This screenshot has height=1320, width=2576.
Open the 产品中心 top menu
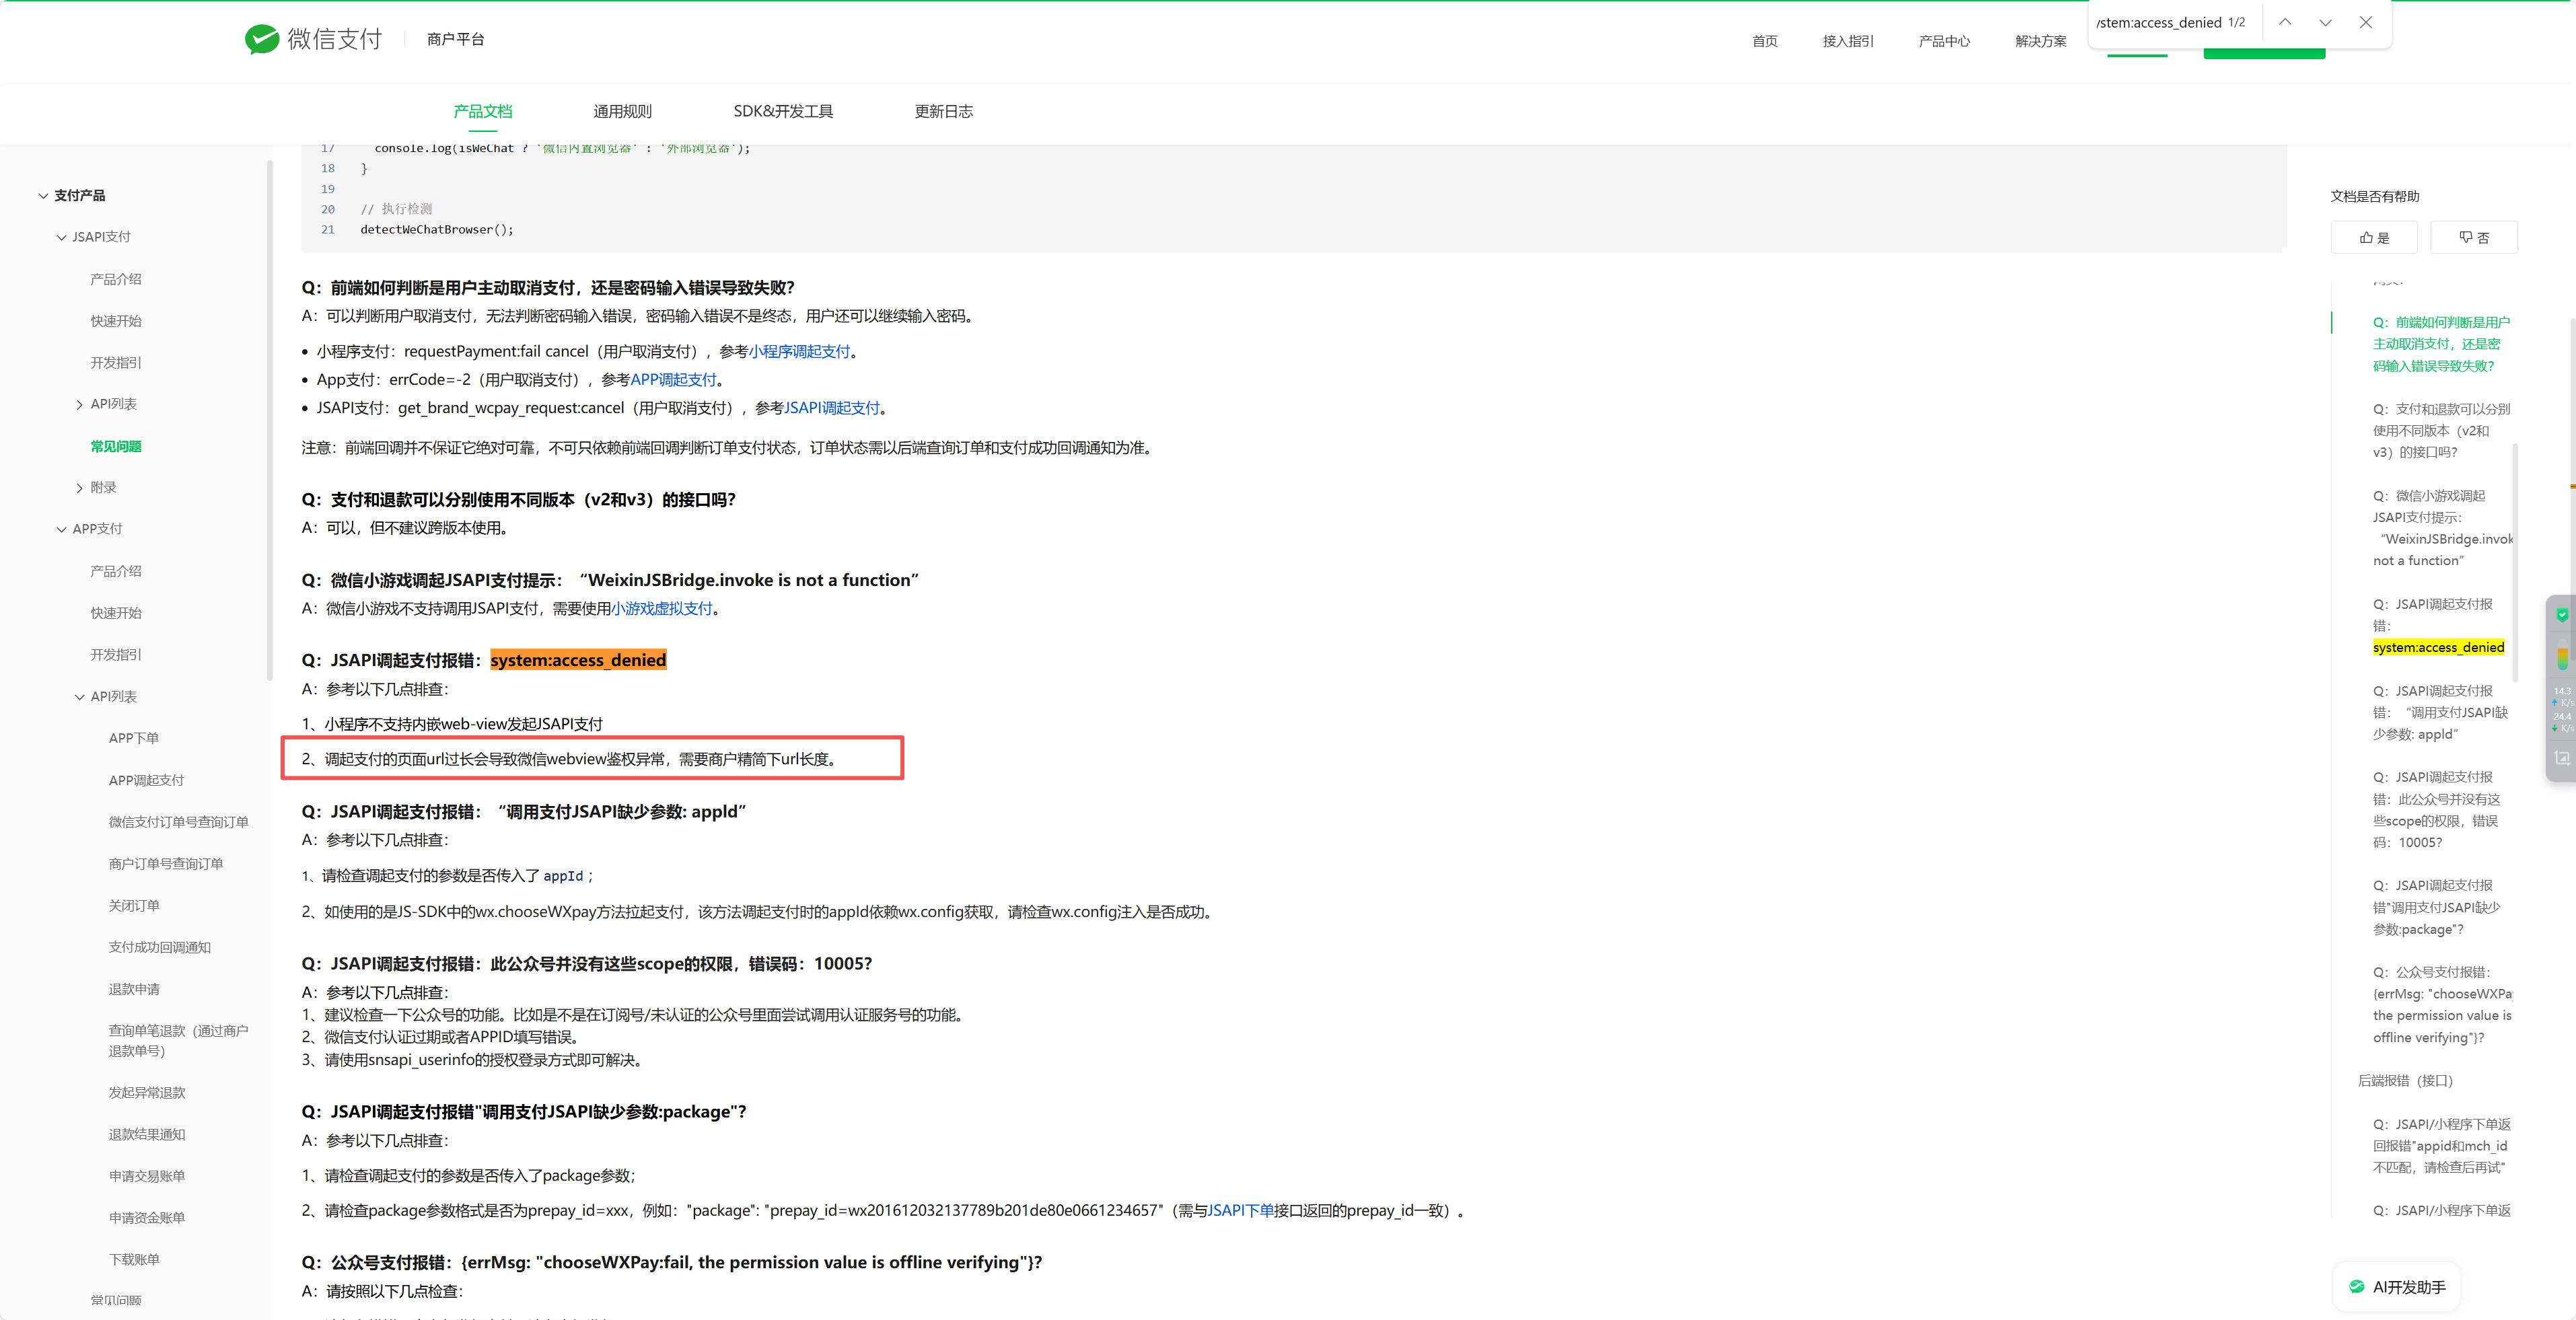click(1944, 41)
